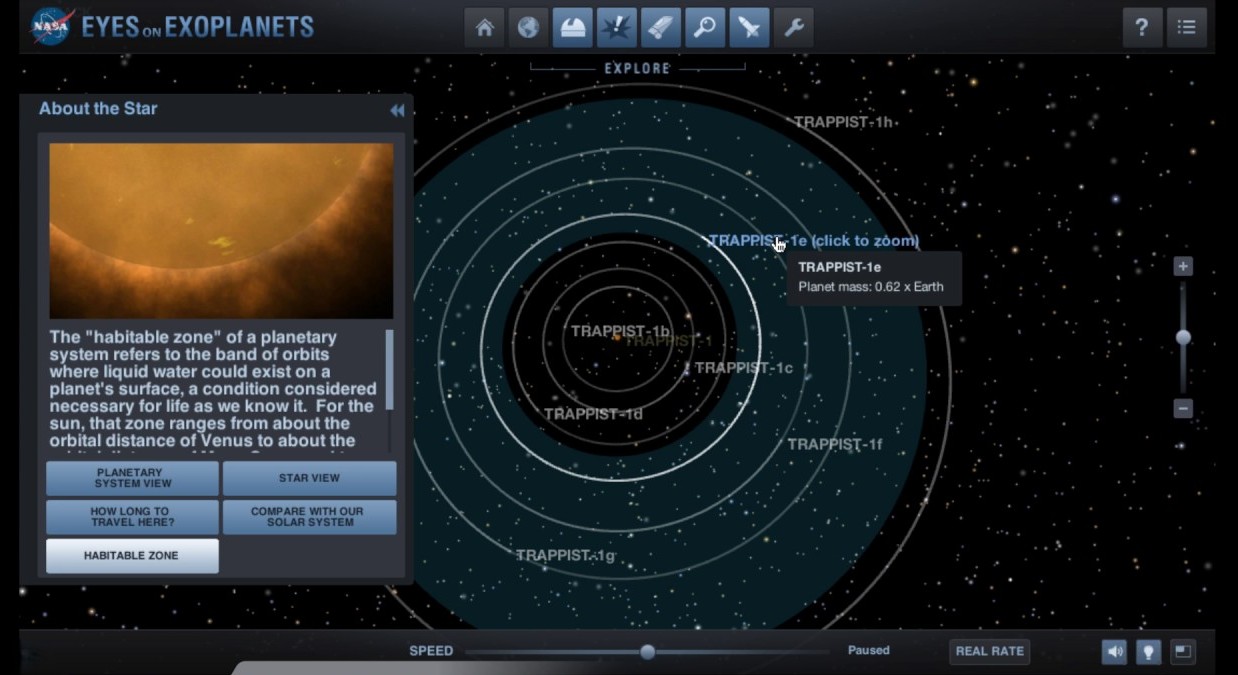The height and width of the screenshot is (675, 1238).
Task: Toggle the lightbulb lighting icon
Action: pyautogui.click(x=1149, y=652)
